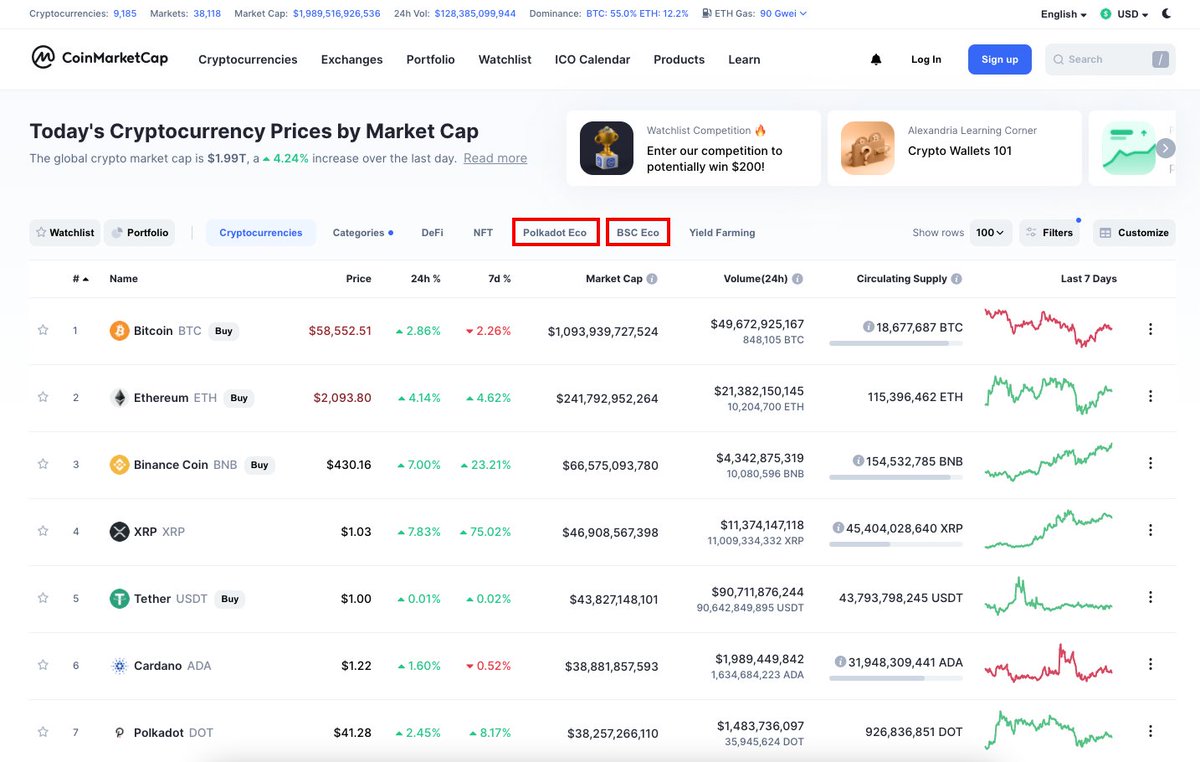Switch to the Polkadot Eco tab
This screenshot has width=1200, height=762.
(555, 232)
